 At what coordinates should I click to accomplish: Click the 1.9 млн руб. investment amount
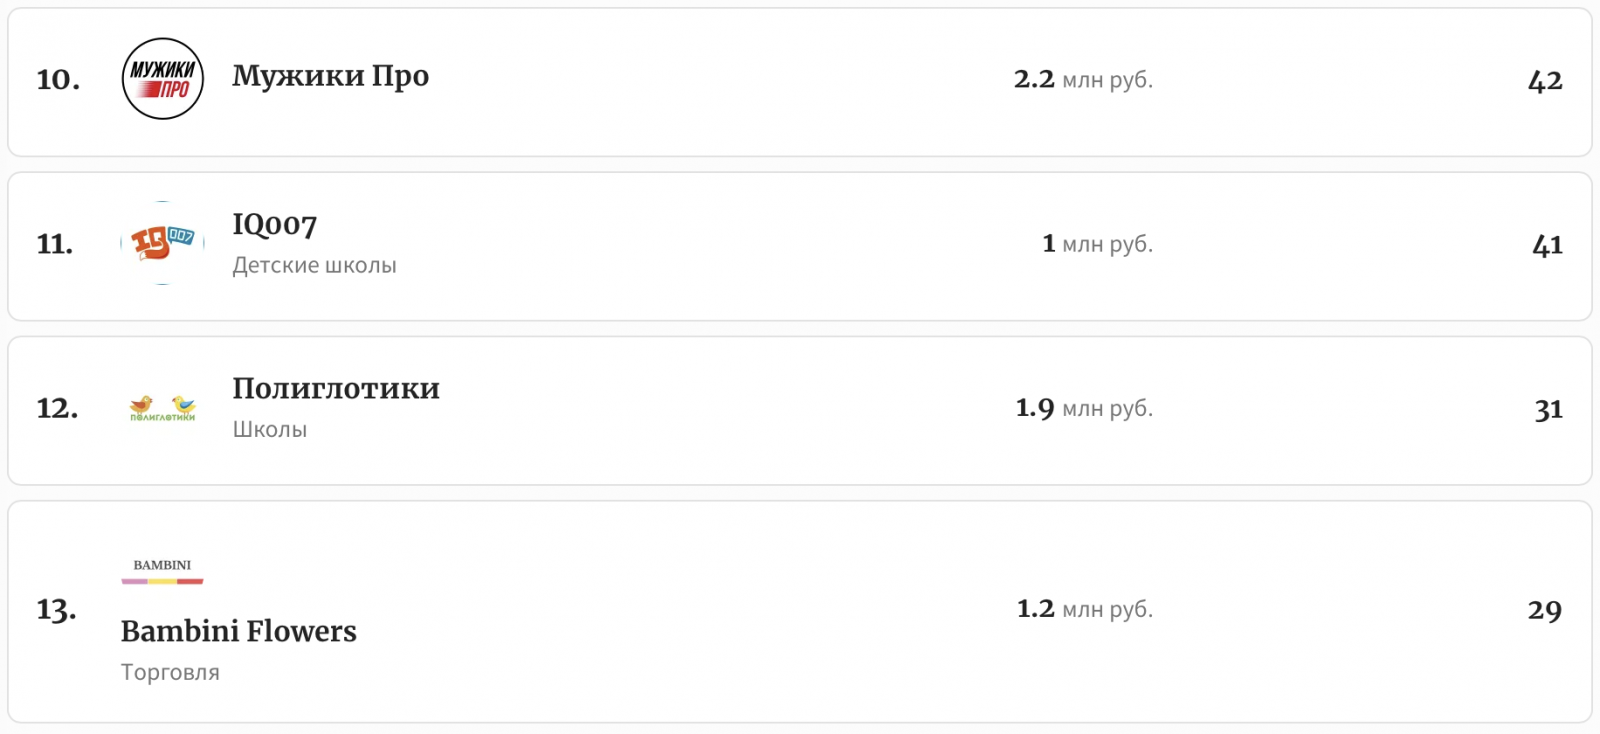(1084, 408)
